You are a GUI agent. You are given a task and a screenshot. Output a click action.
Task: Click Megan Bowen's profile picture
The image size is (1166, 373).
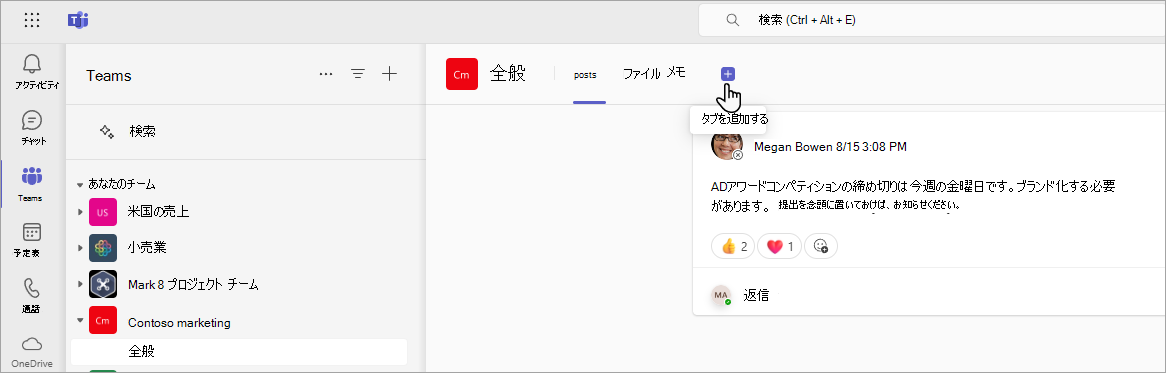pyautogui.click(x=727, y=145)
